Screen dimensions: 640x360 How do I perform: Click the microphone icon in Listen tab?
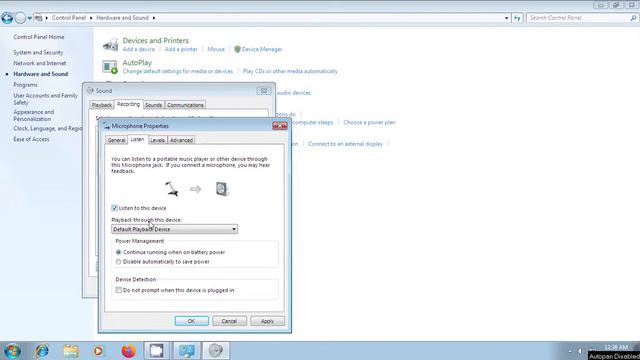[x=172, y=189]
